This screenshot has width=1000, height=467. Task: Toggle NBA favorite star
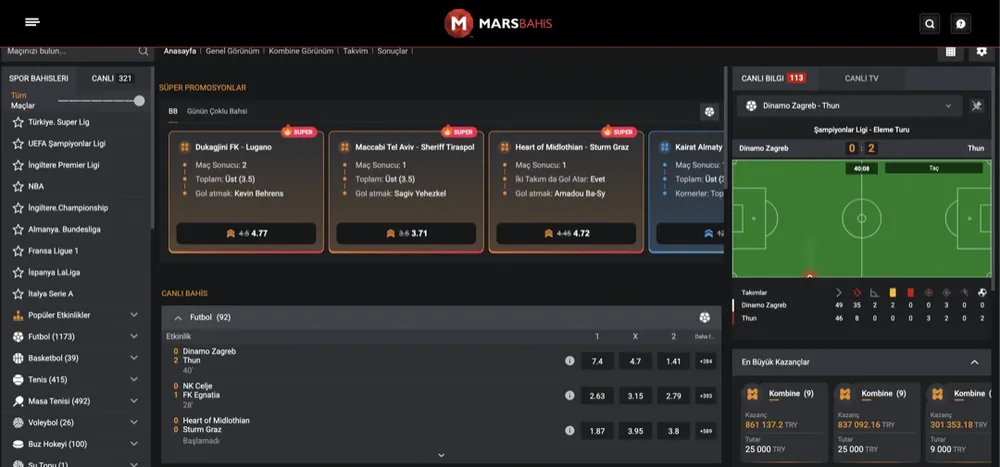(18, 186)
